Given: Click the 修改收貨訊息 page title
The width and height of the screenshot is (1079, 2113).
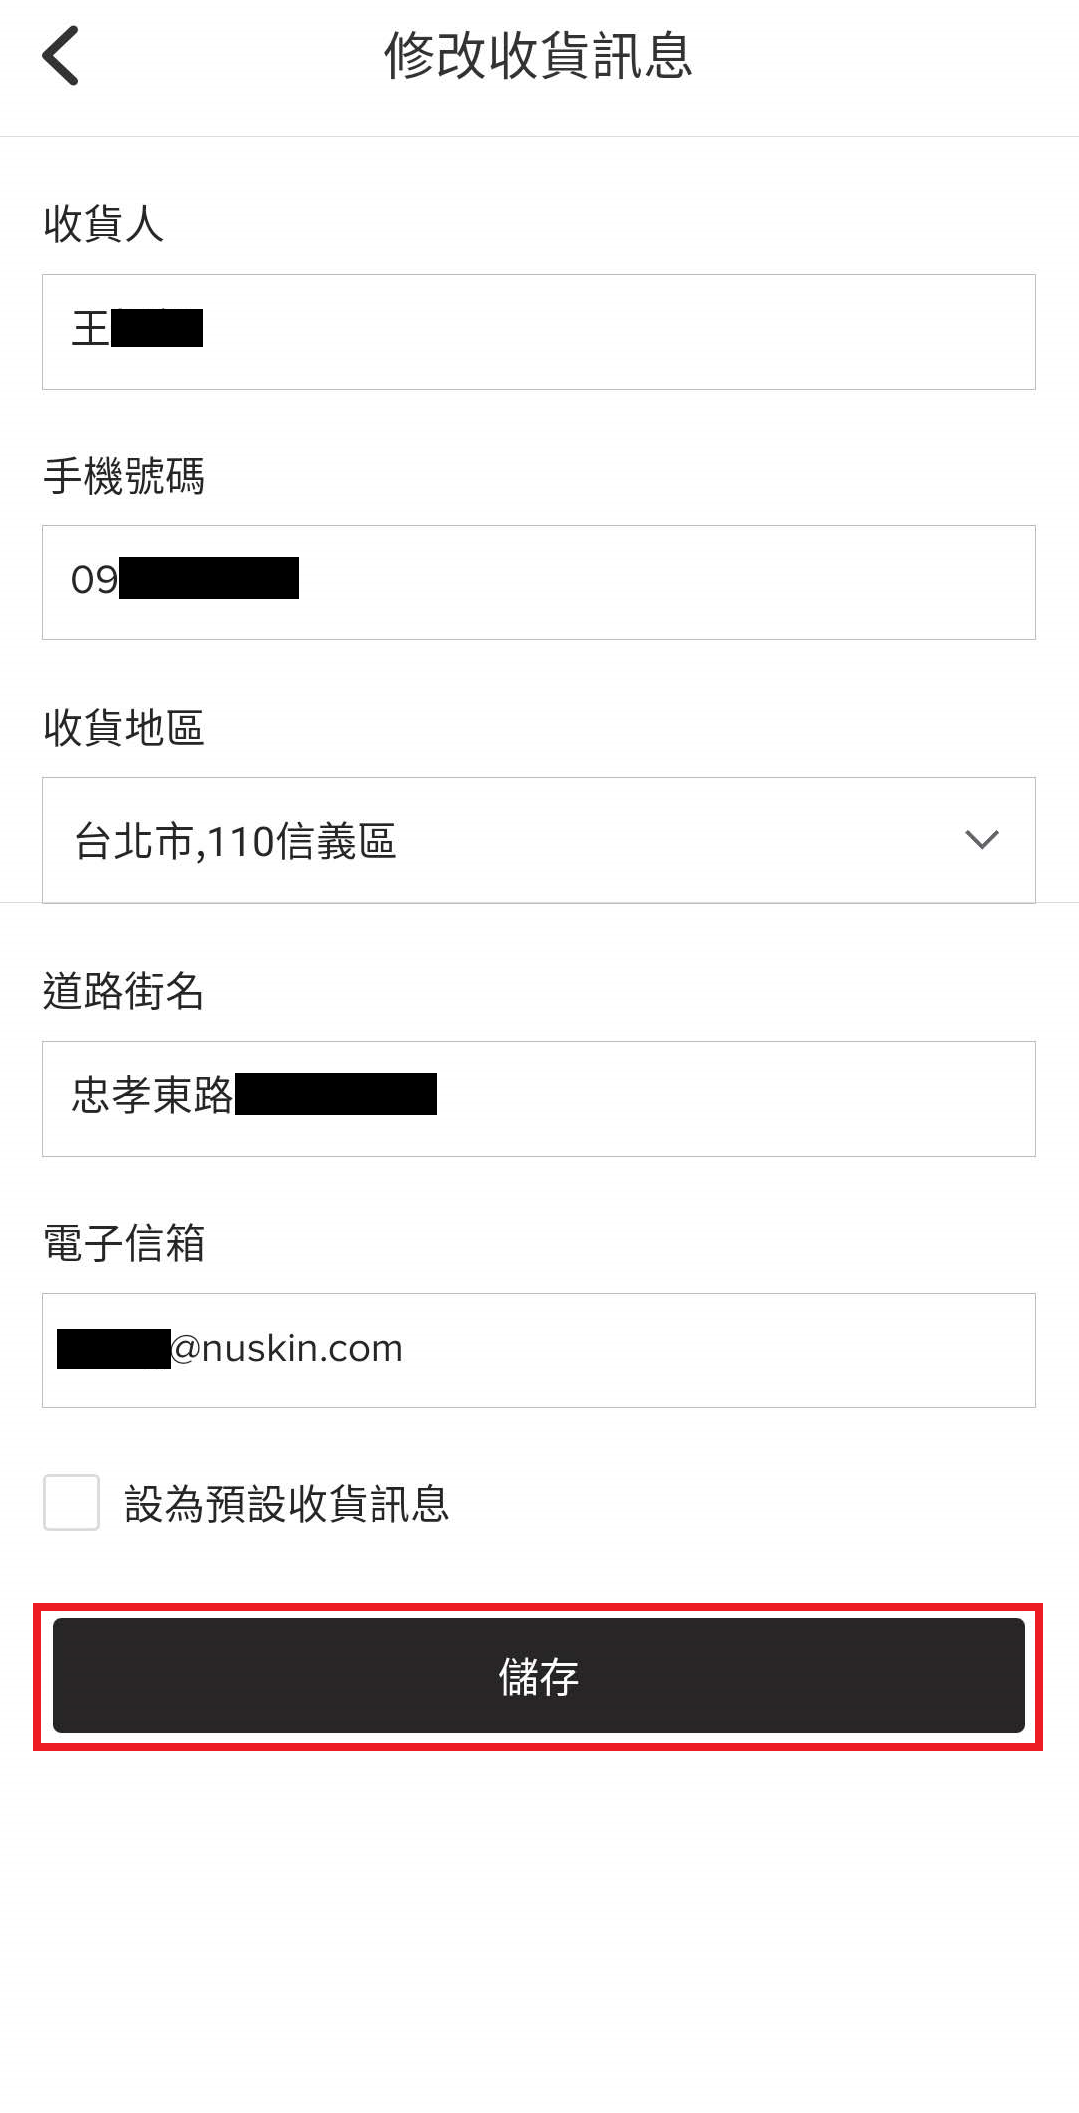Looking at the screenshot, I should 538,56.
